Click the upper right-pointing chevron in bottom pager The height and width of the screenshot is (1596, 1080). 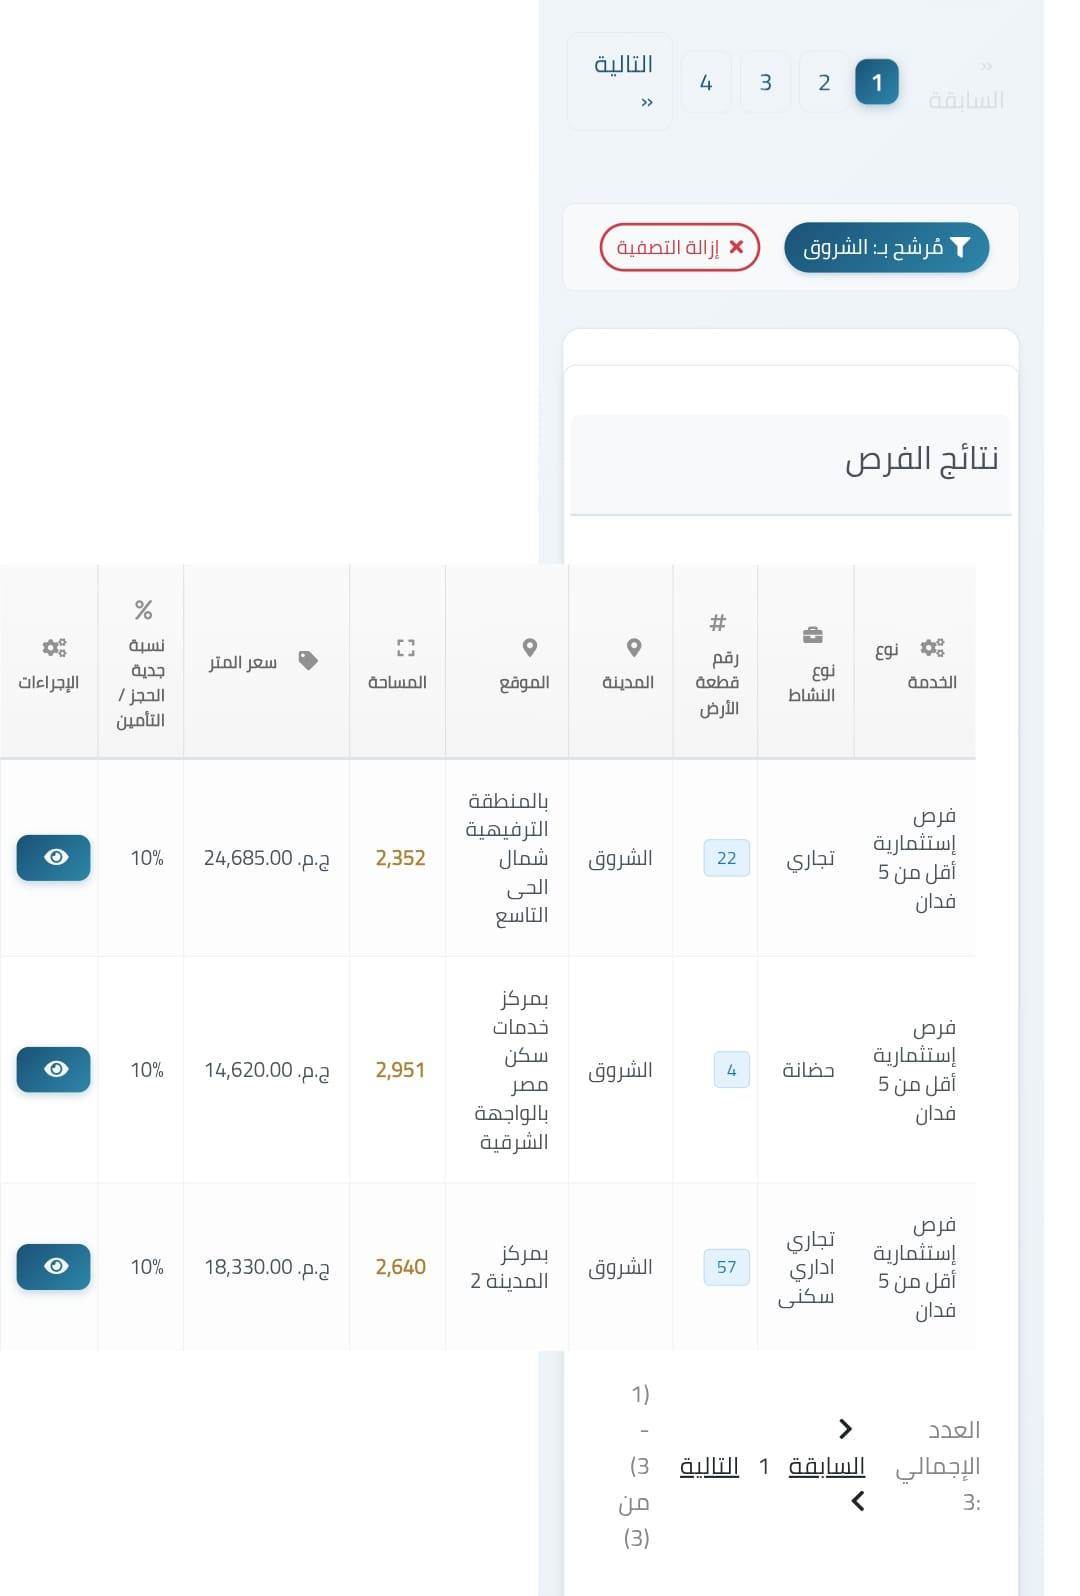(845, 1428)
